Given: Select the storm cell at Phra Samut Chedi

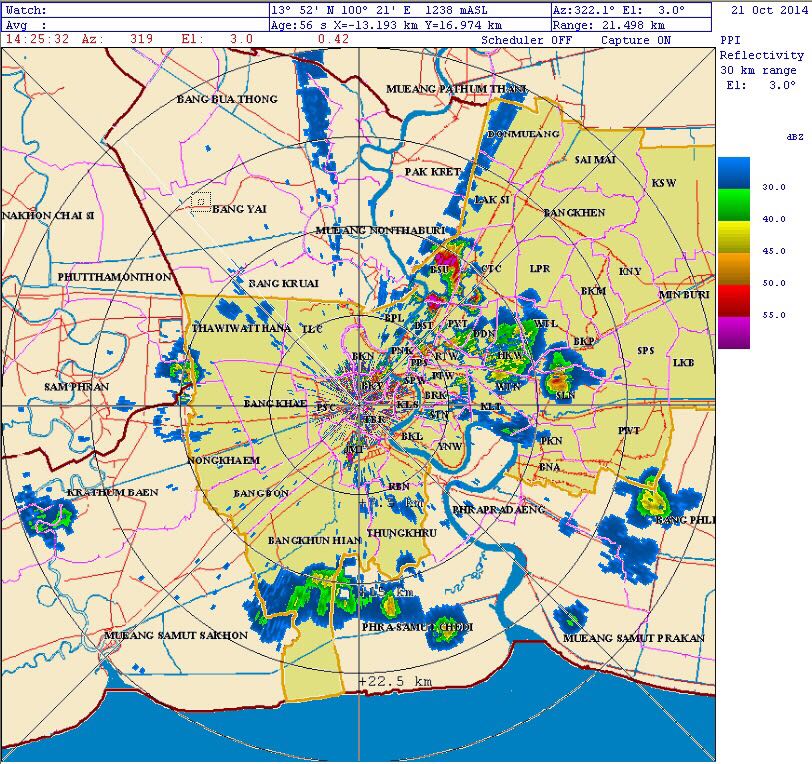Looking at the screenshot, I should (442, 621).
